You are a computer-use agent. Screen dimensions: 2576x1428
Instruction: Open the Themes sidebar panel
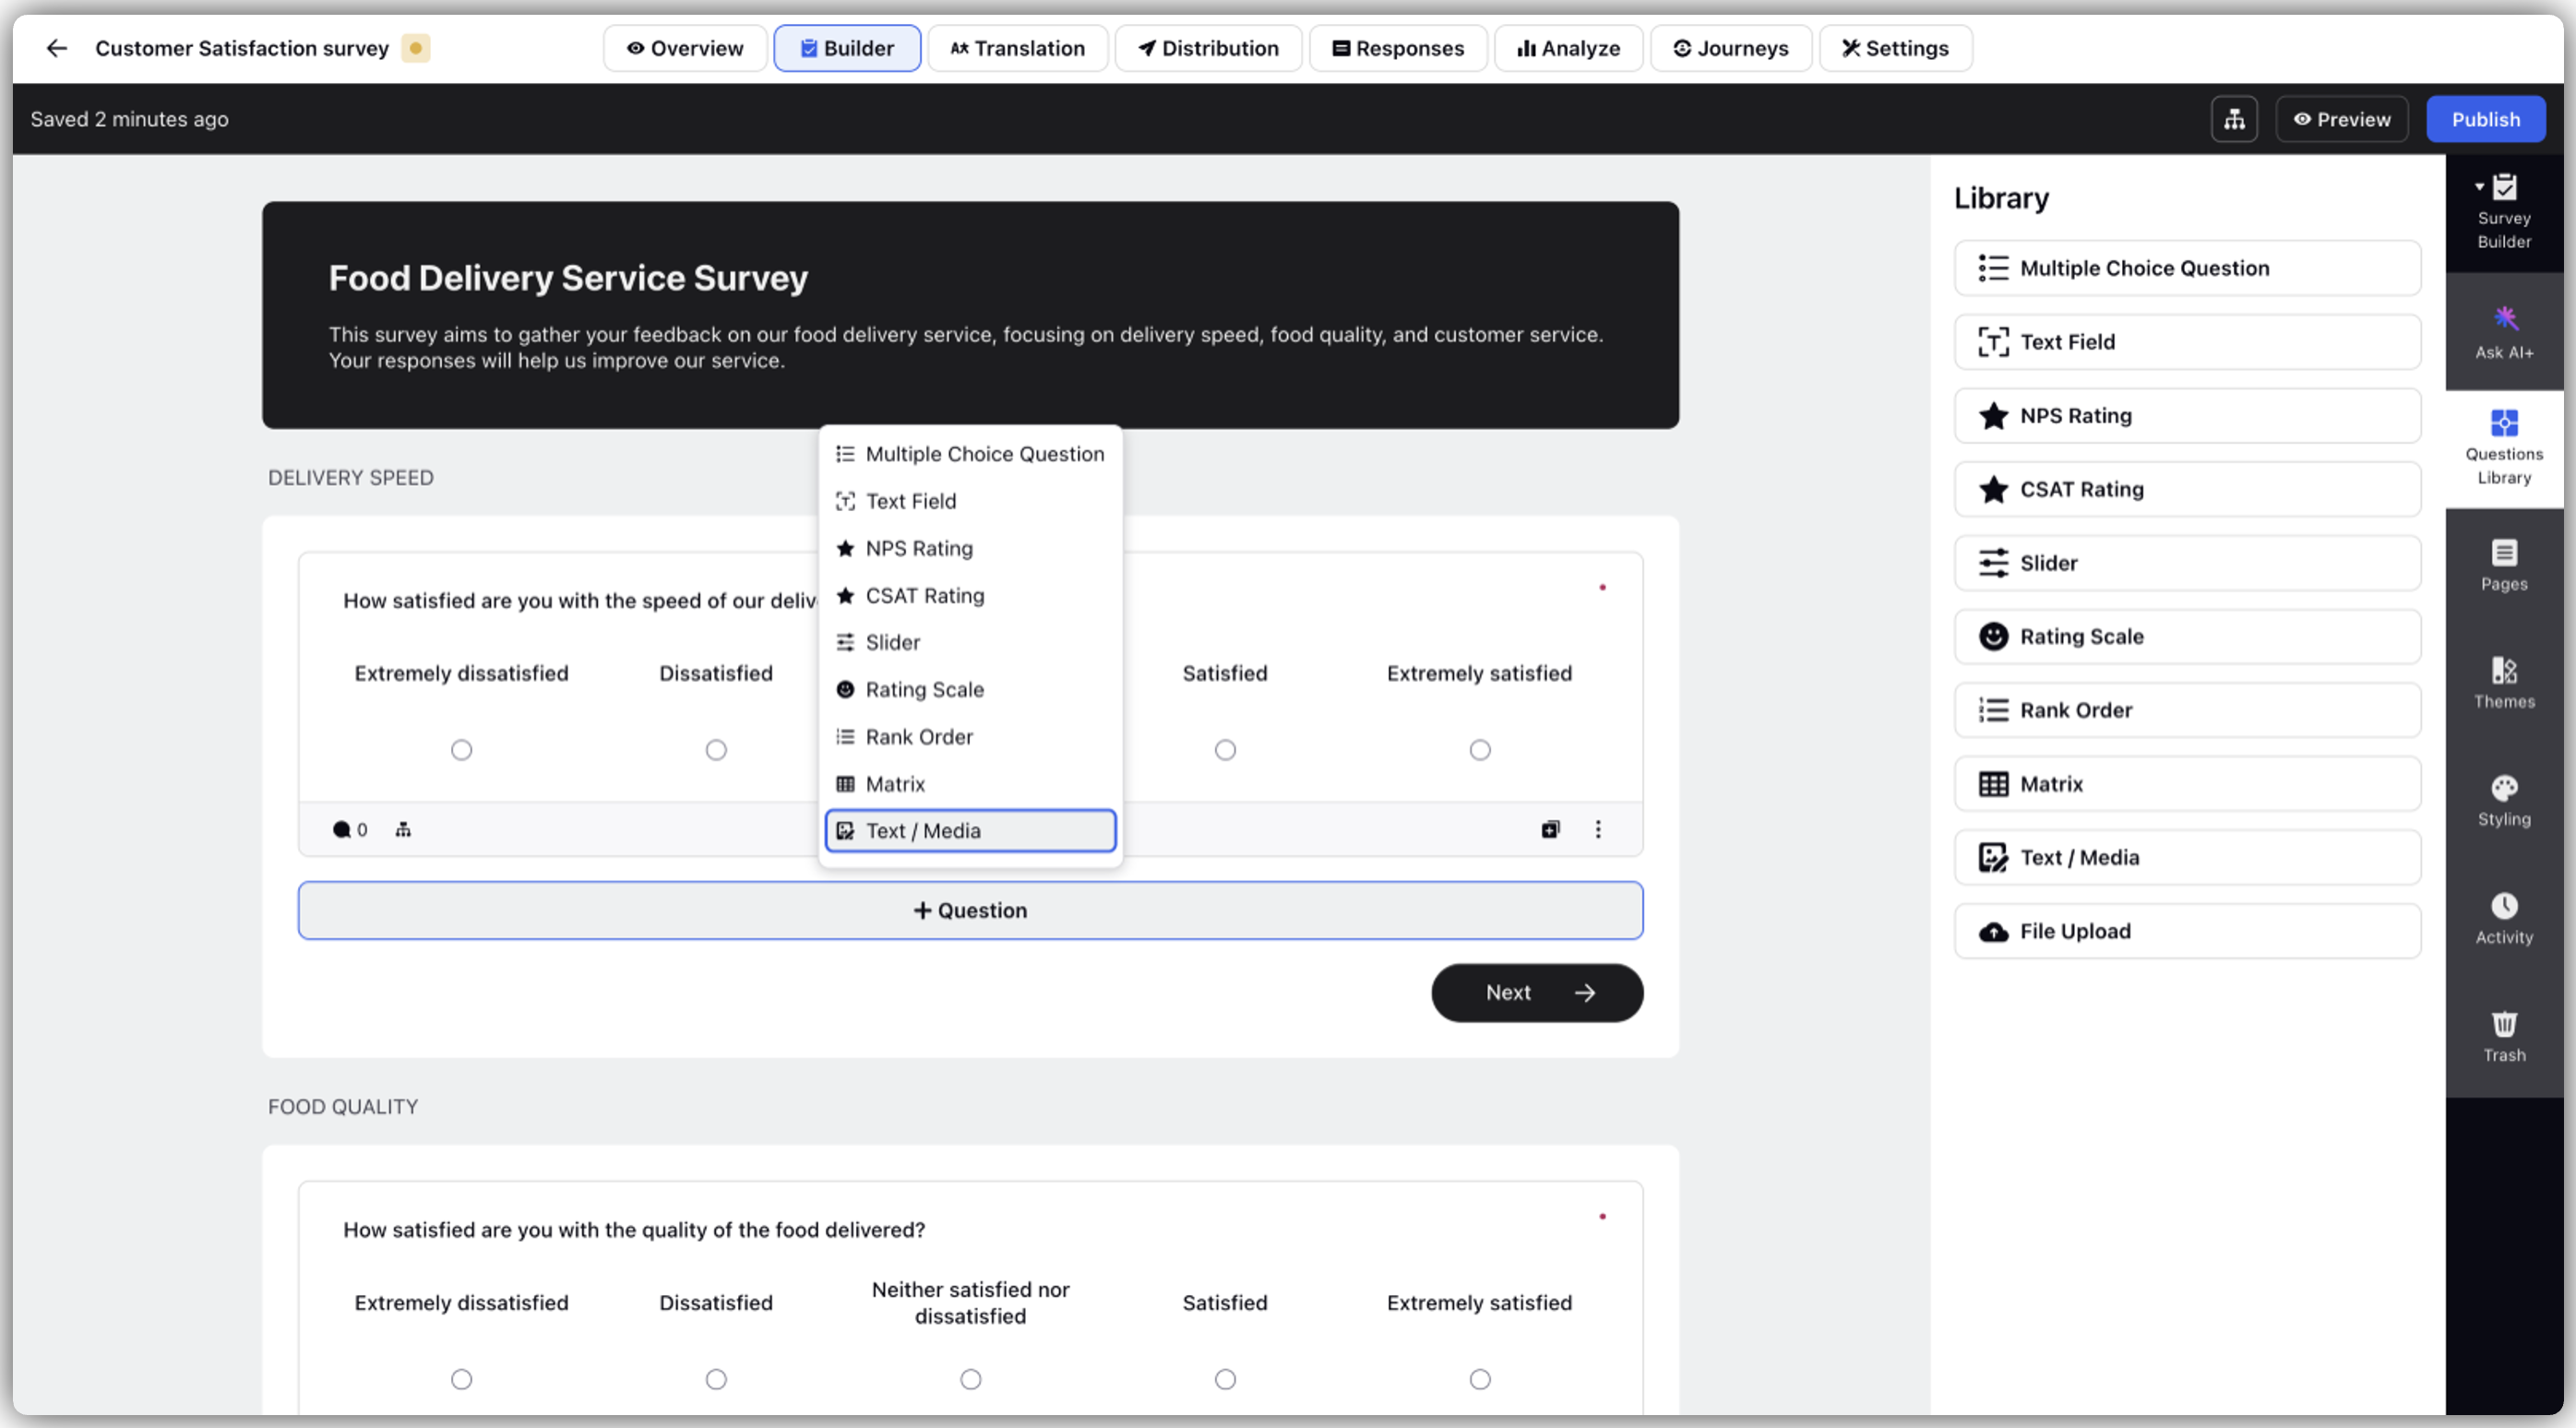(x=2504, y=684)
